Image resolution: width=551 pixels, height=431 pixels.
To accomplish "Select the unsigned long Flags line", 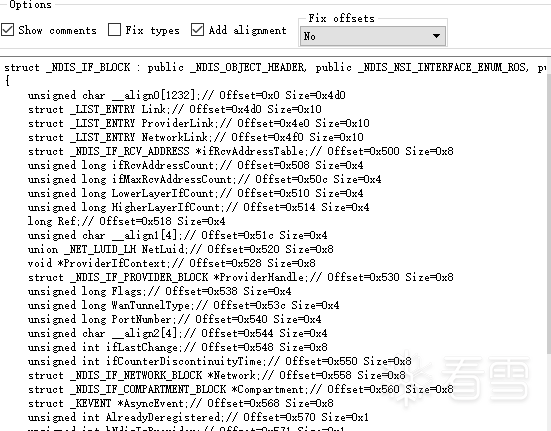I will (x=160, y=292).
